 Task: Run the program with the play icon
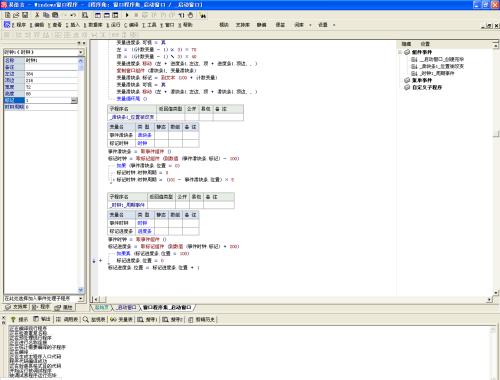(x=127, y=15)
